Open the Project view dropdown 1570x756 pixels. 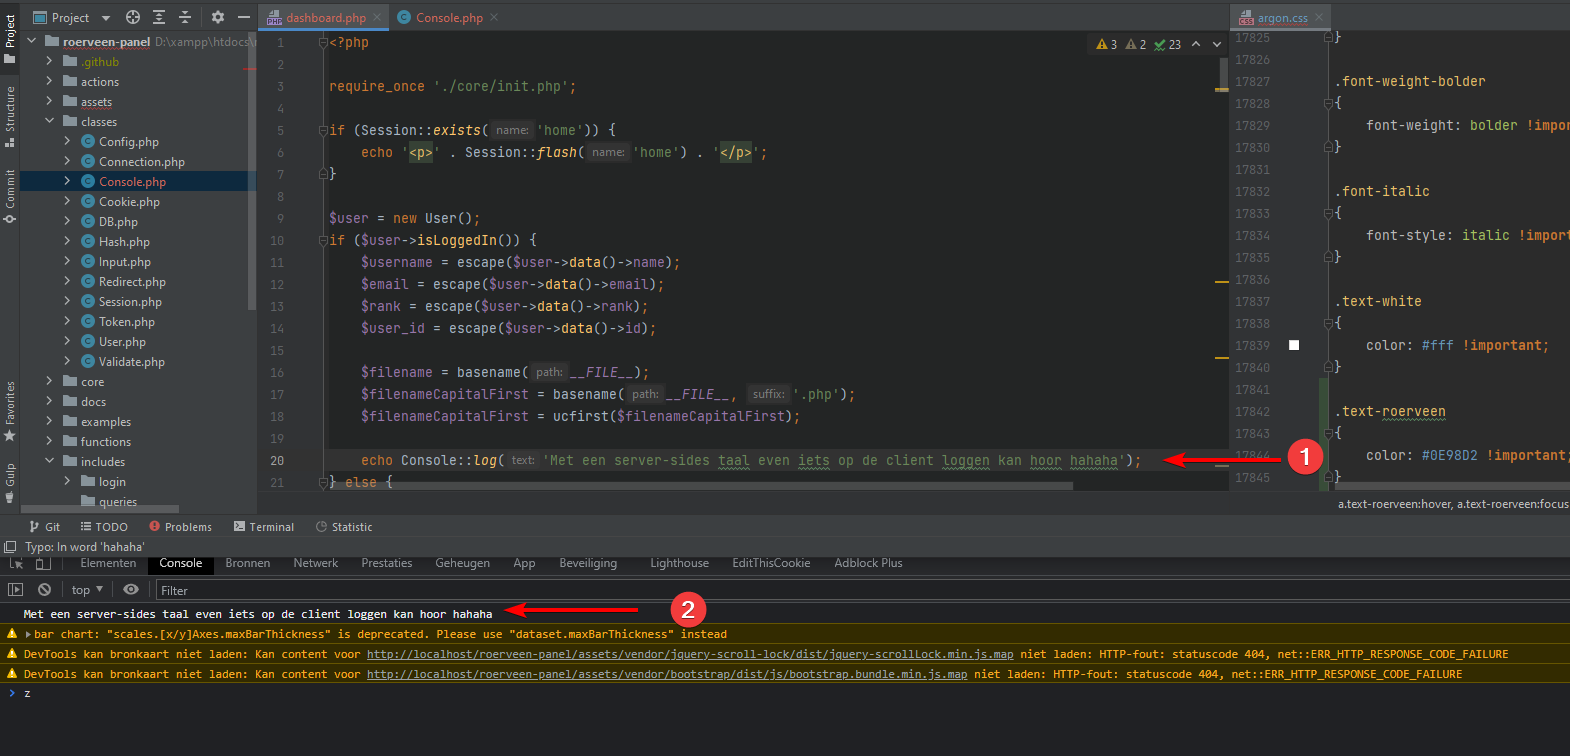(106, 18)
